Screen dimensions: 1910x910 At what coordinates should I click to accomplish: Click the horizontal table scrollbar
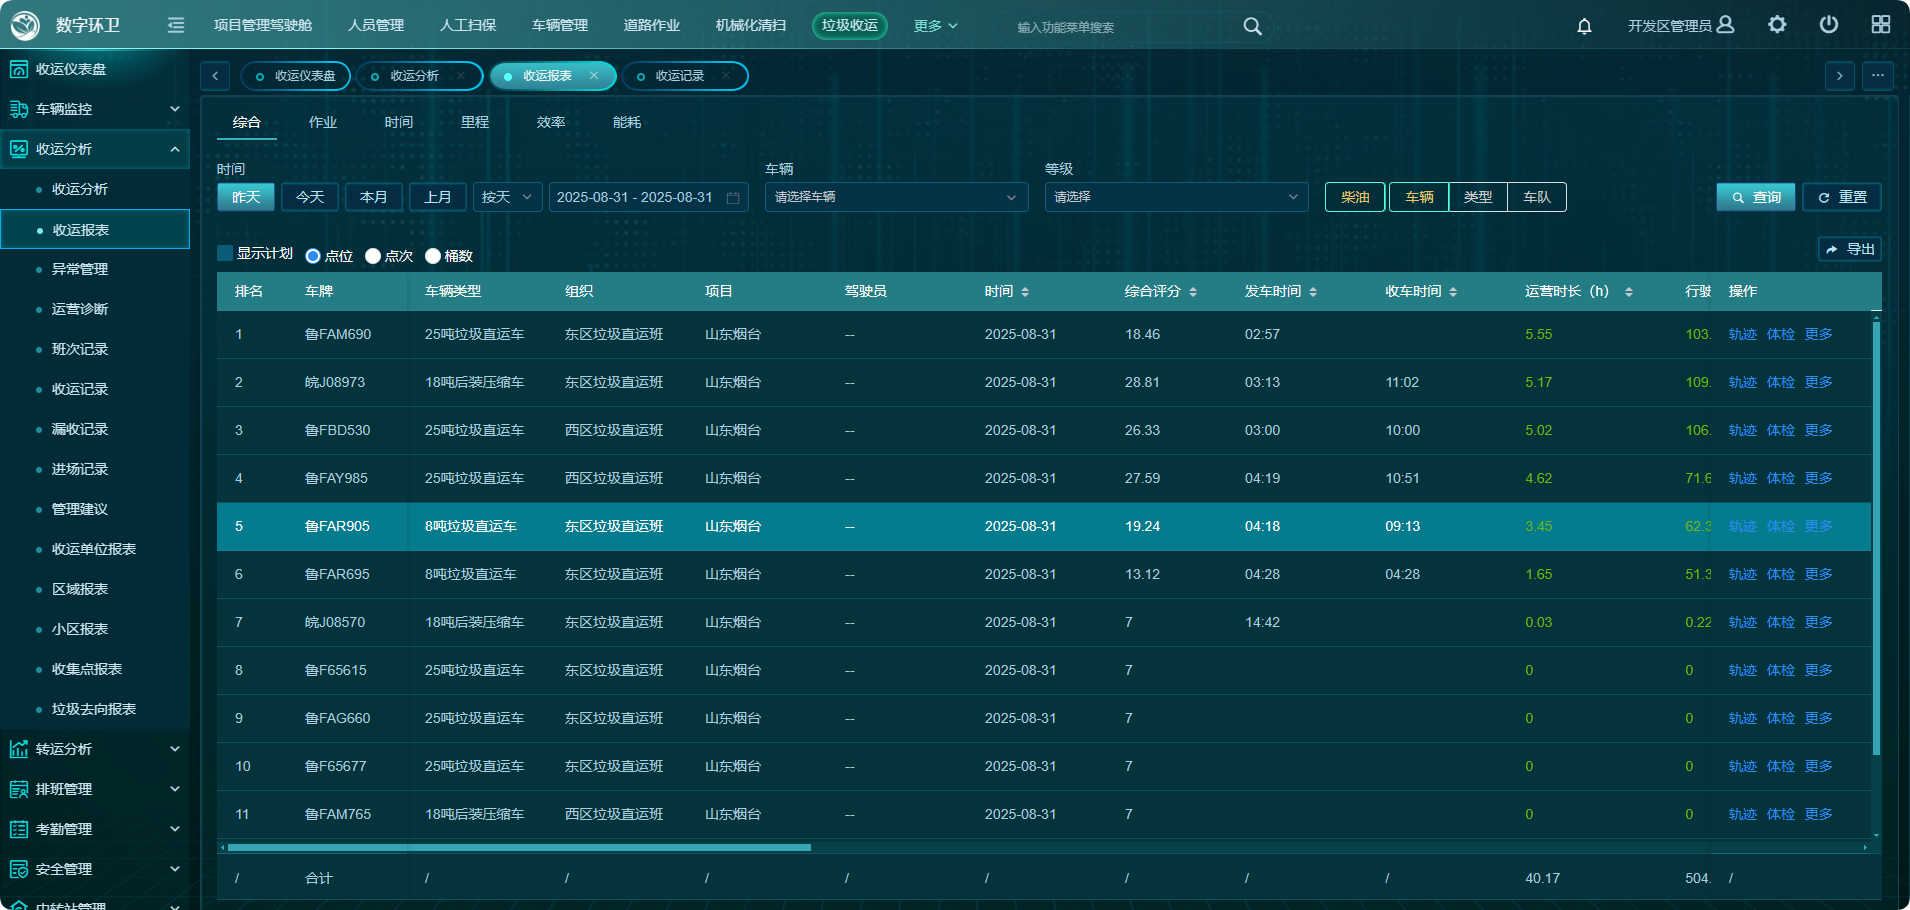pyautogui.click(x=519, y=848)
